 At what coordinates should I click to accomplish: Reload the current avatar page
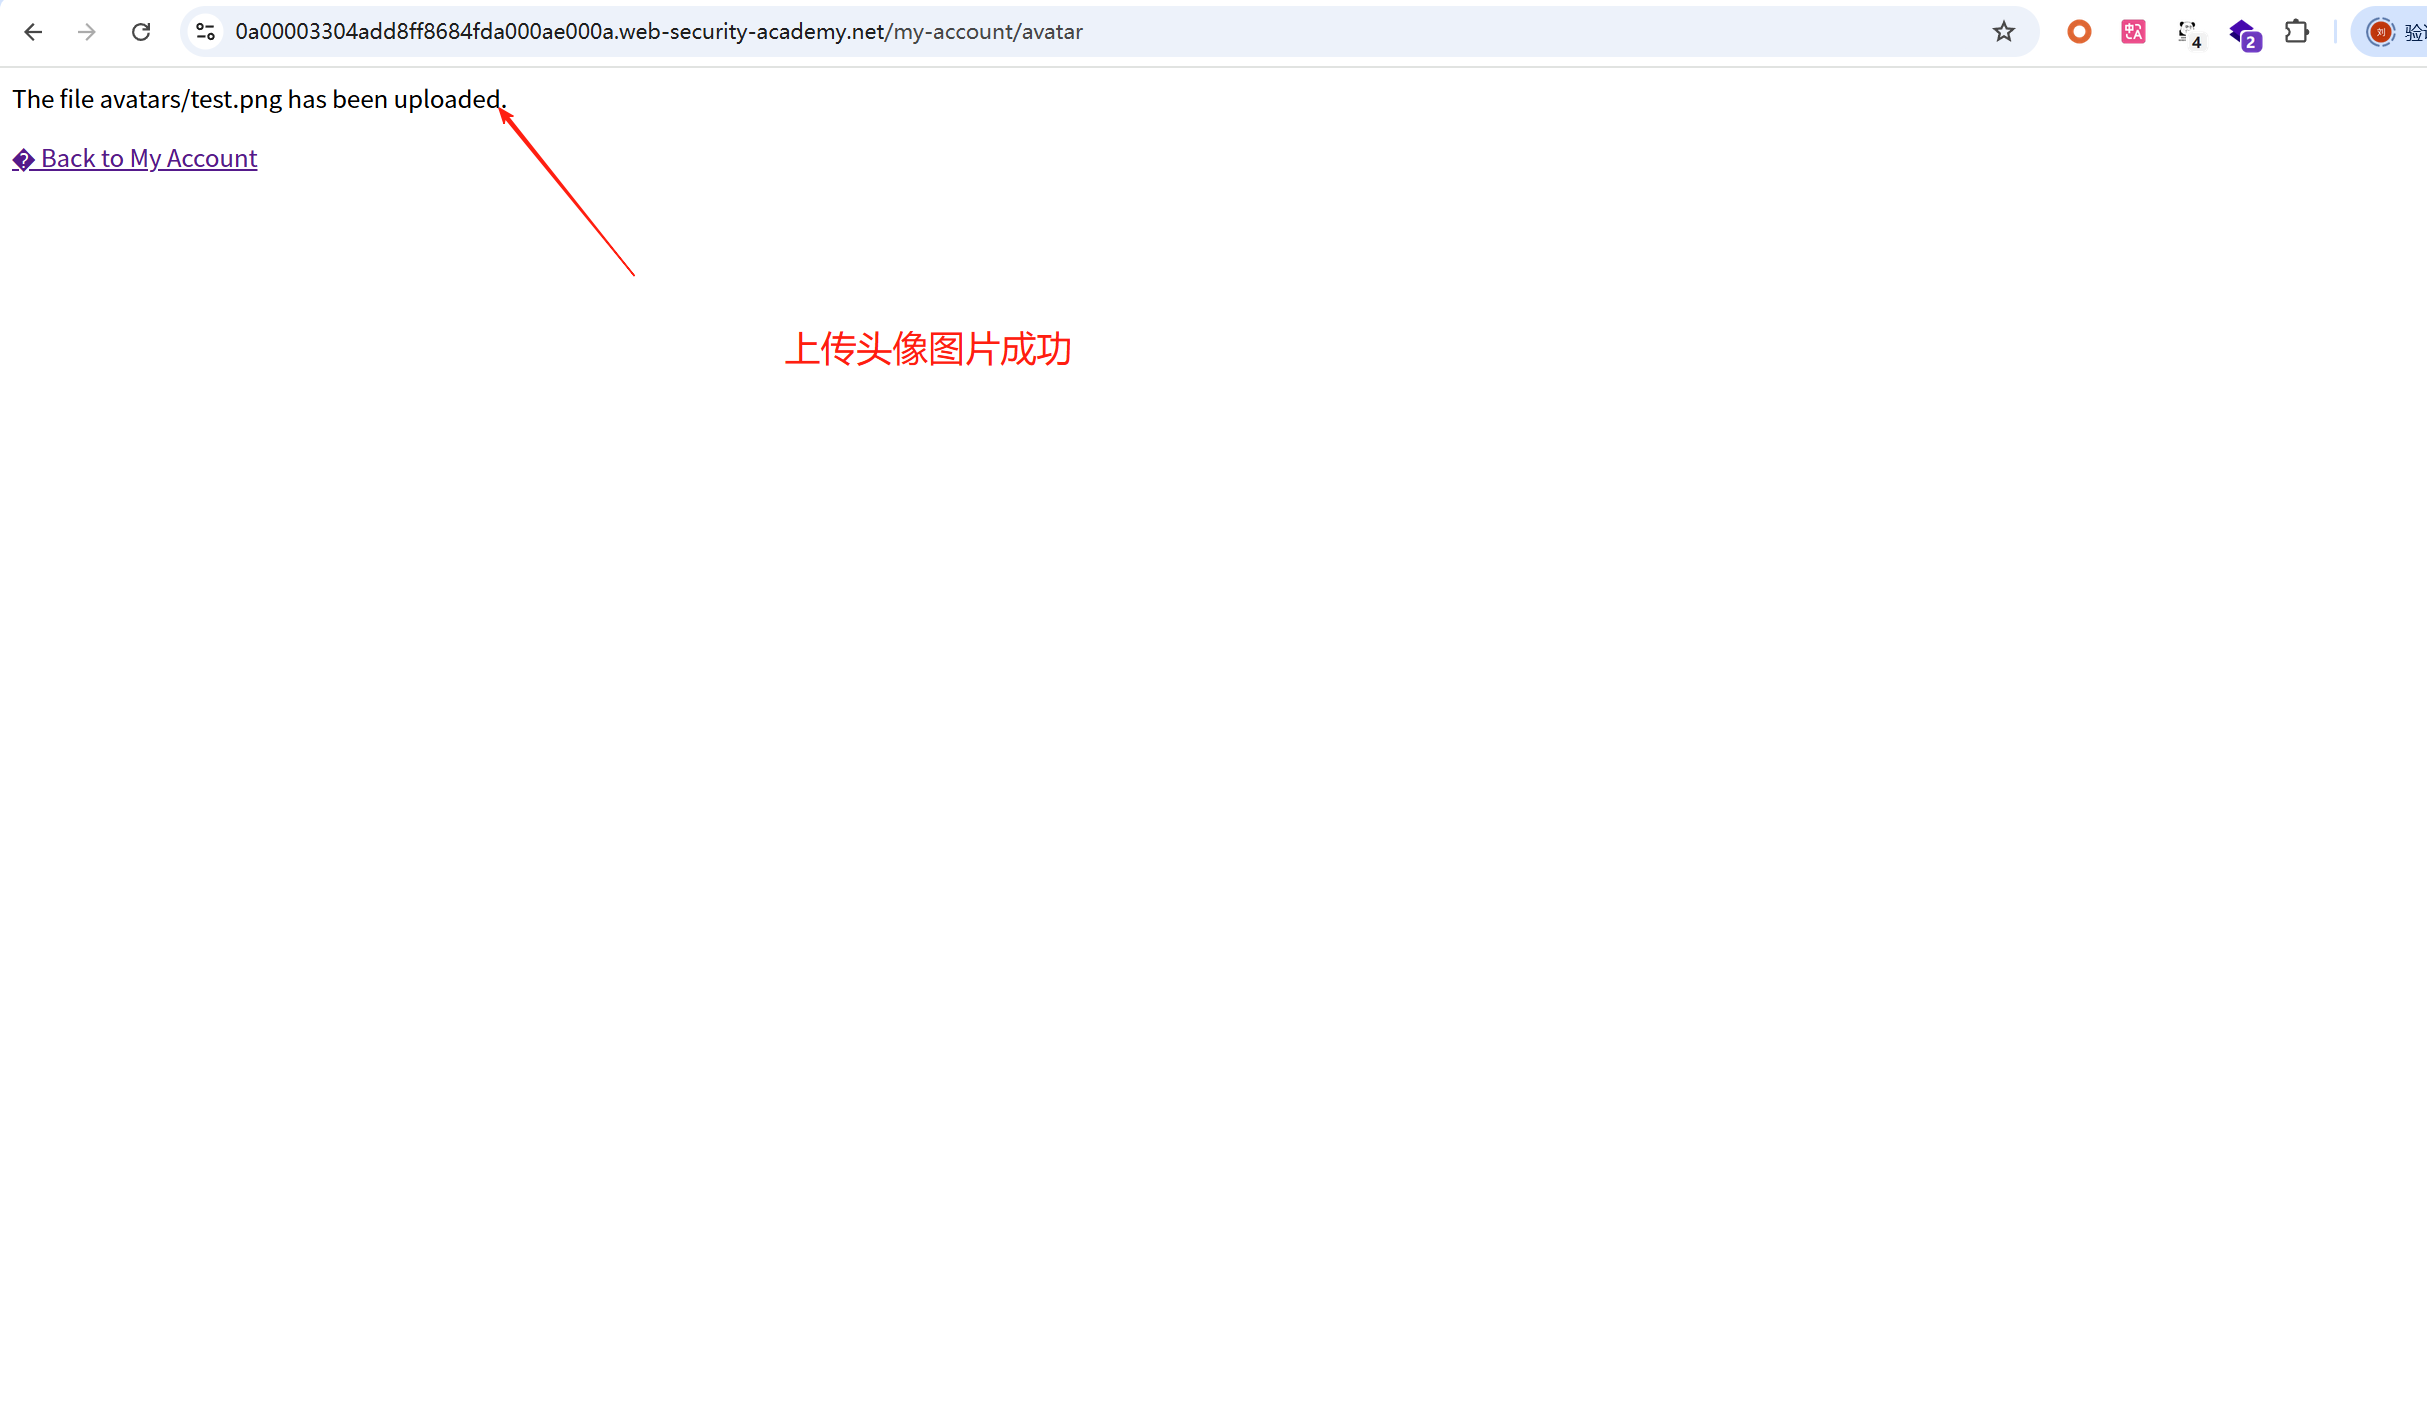click(141, 32)
